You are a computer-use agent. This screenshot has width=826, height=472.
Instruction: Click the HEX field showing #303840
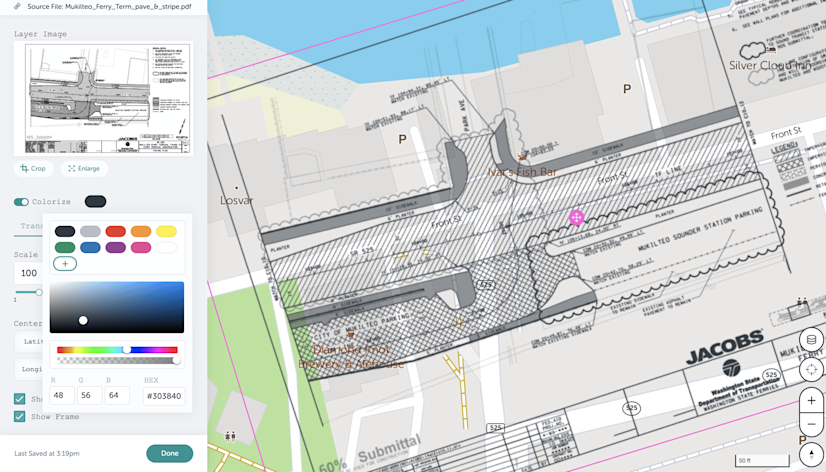click(164, 396)
